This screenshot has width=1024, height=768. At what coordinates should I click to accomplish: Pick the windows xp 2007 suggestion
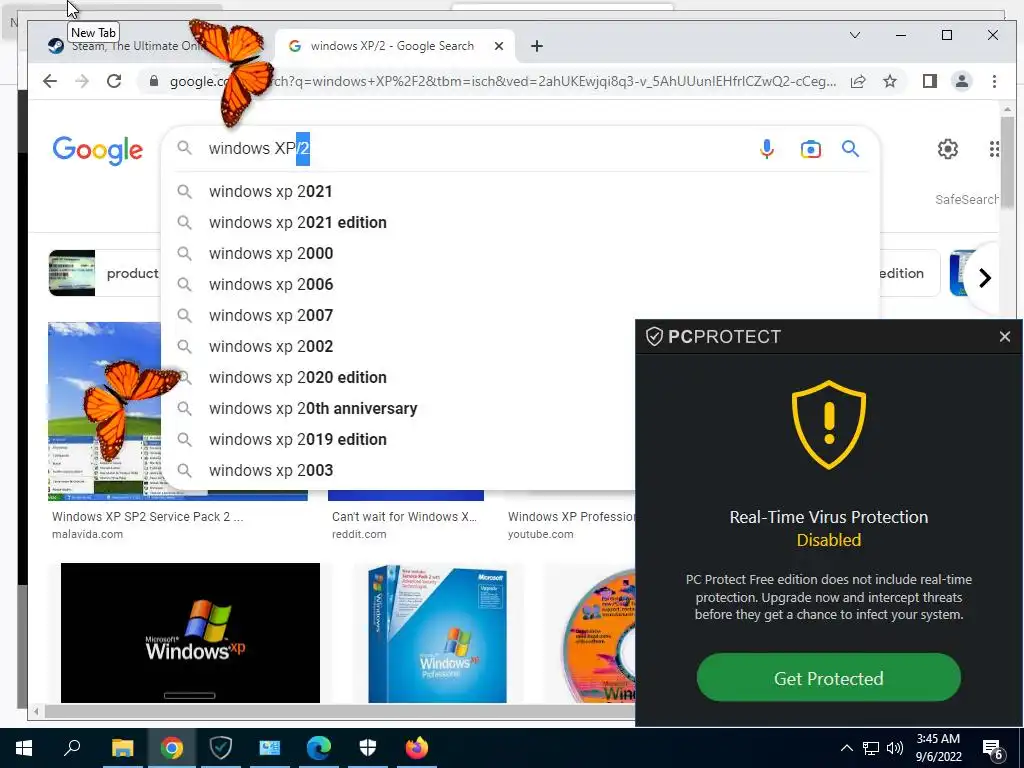(398, 315)
